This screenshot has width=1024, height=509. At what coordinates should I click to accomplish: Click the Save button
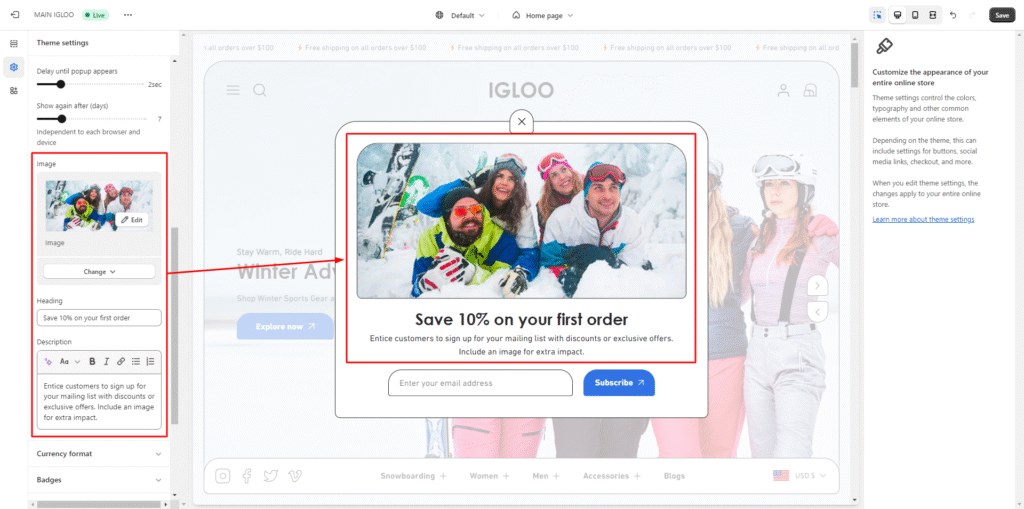click(1001, 15)
